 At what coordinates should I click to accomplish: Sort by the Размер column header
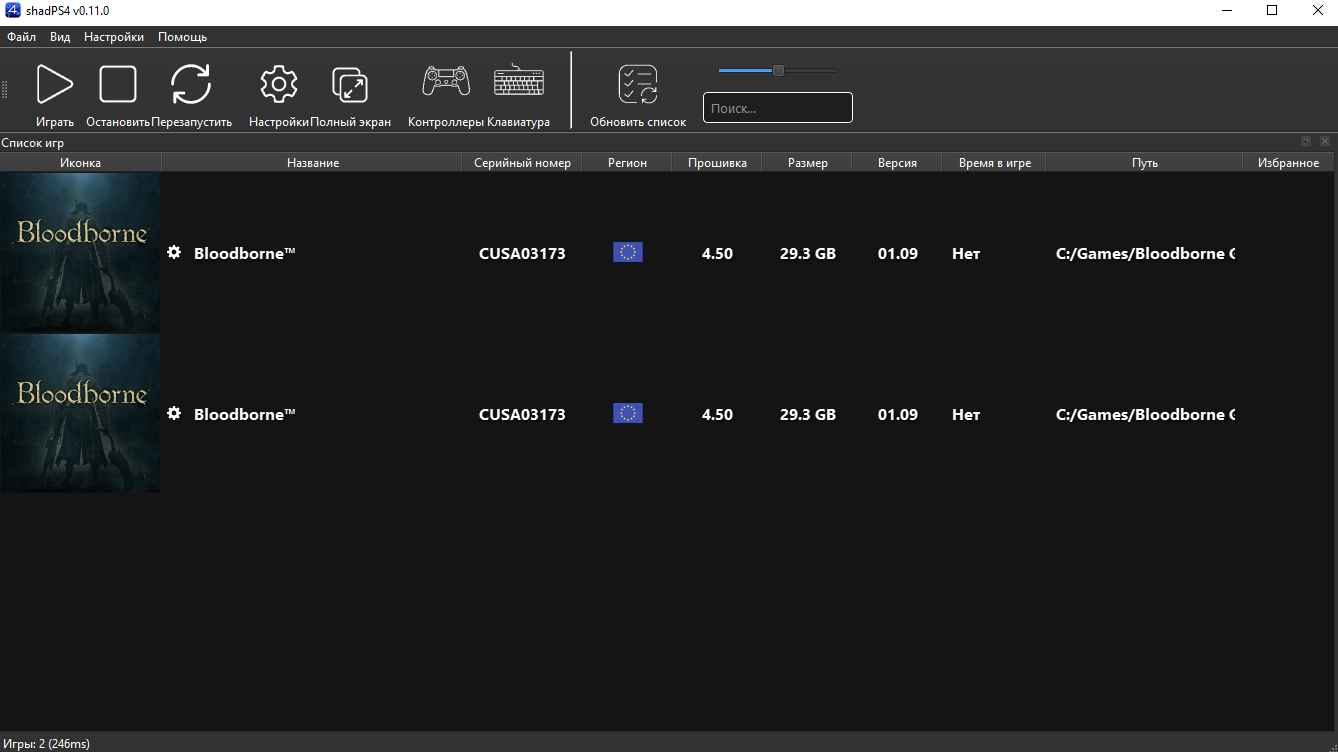(807, 163)
